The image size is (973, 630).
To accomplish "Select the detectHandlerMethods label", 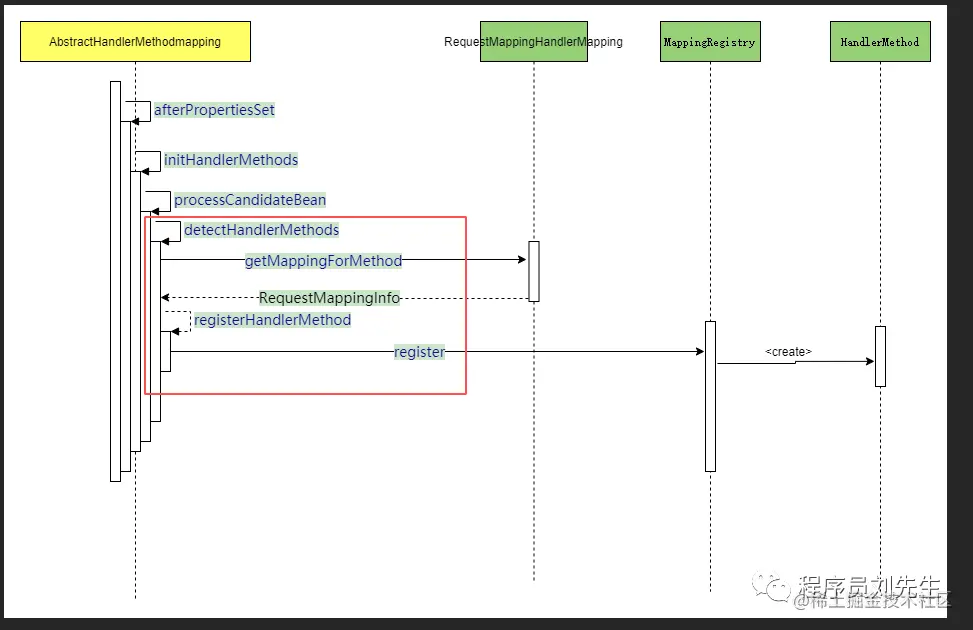I will click(261, 230).
